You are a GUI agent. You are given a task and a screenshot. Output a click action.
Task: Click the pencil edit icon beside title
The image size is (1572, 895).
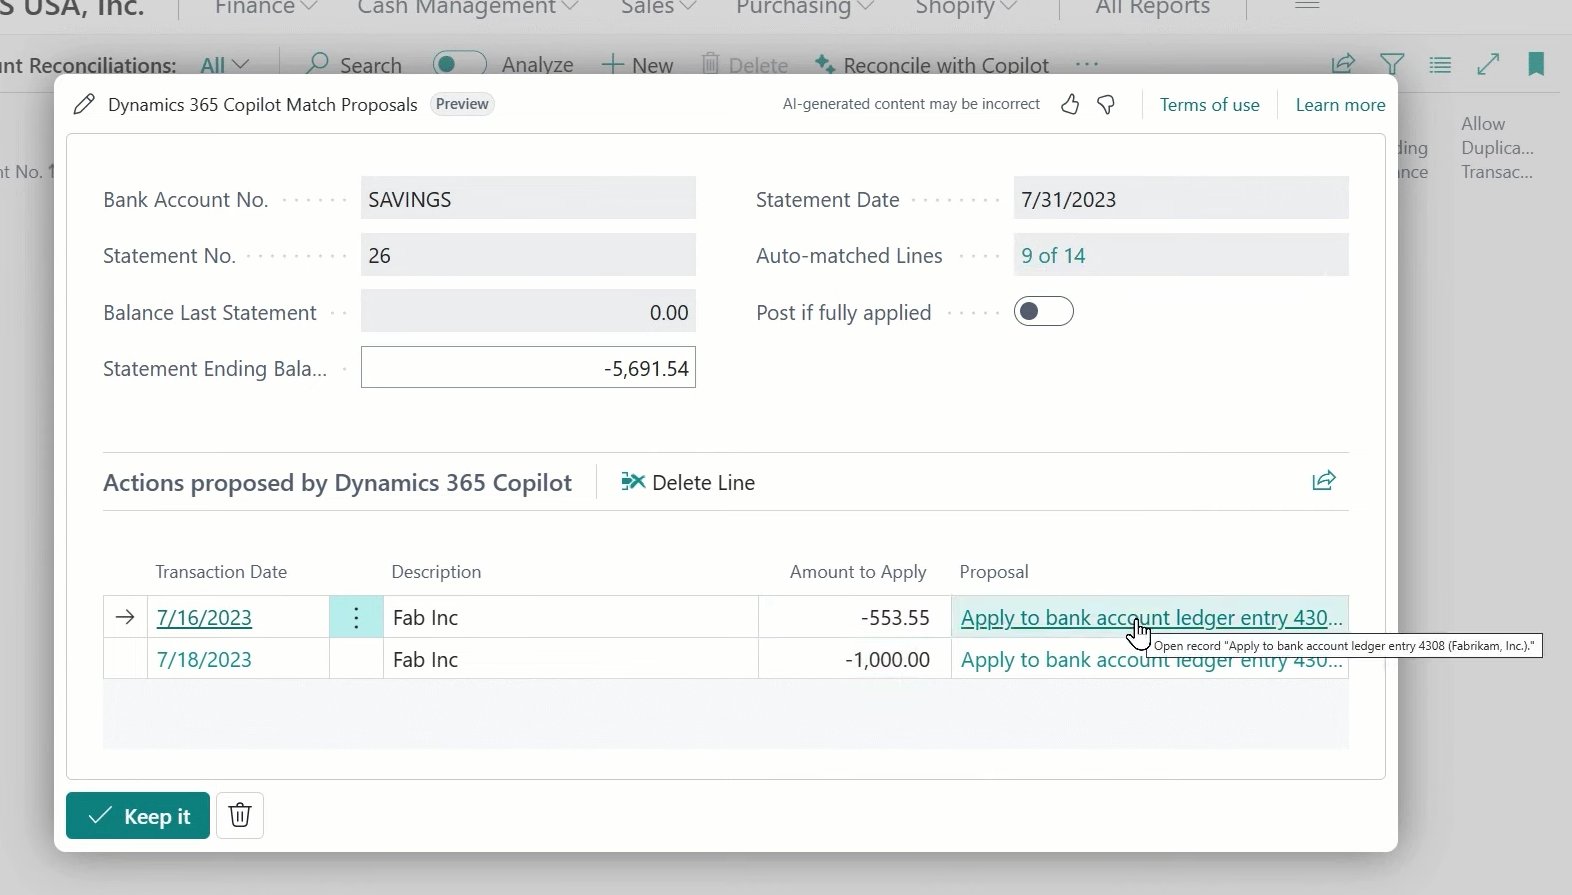tap(85, 105)
